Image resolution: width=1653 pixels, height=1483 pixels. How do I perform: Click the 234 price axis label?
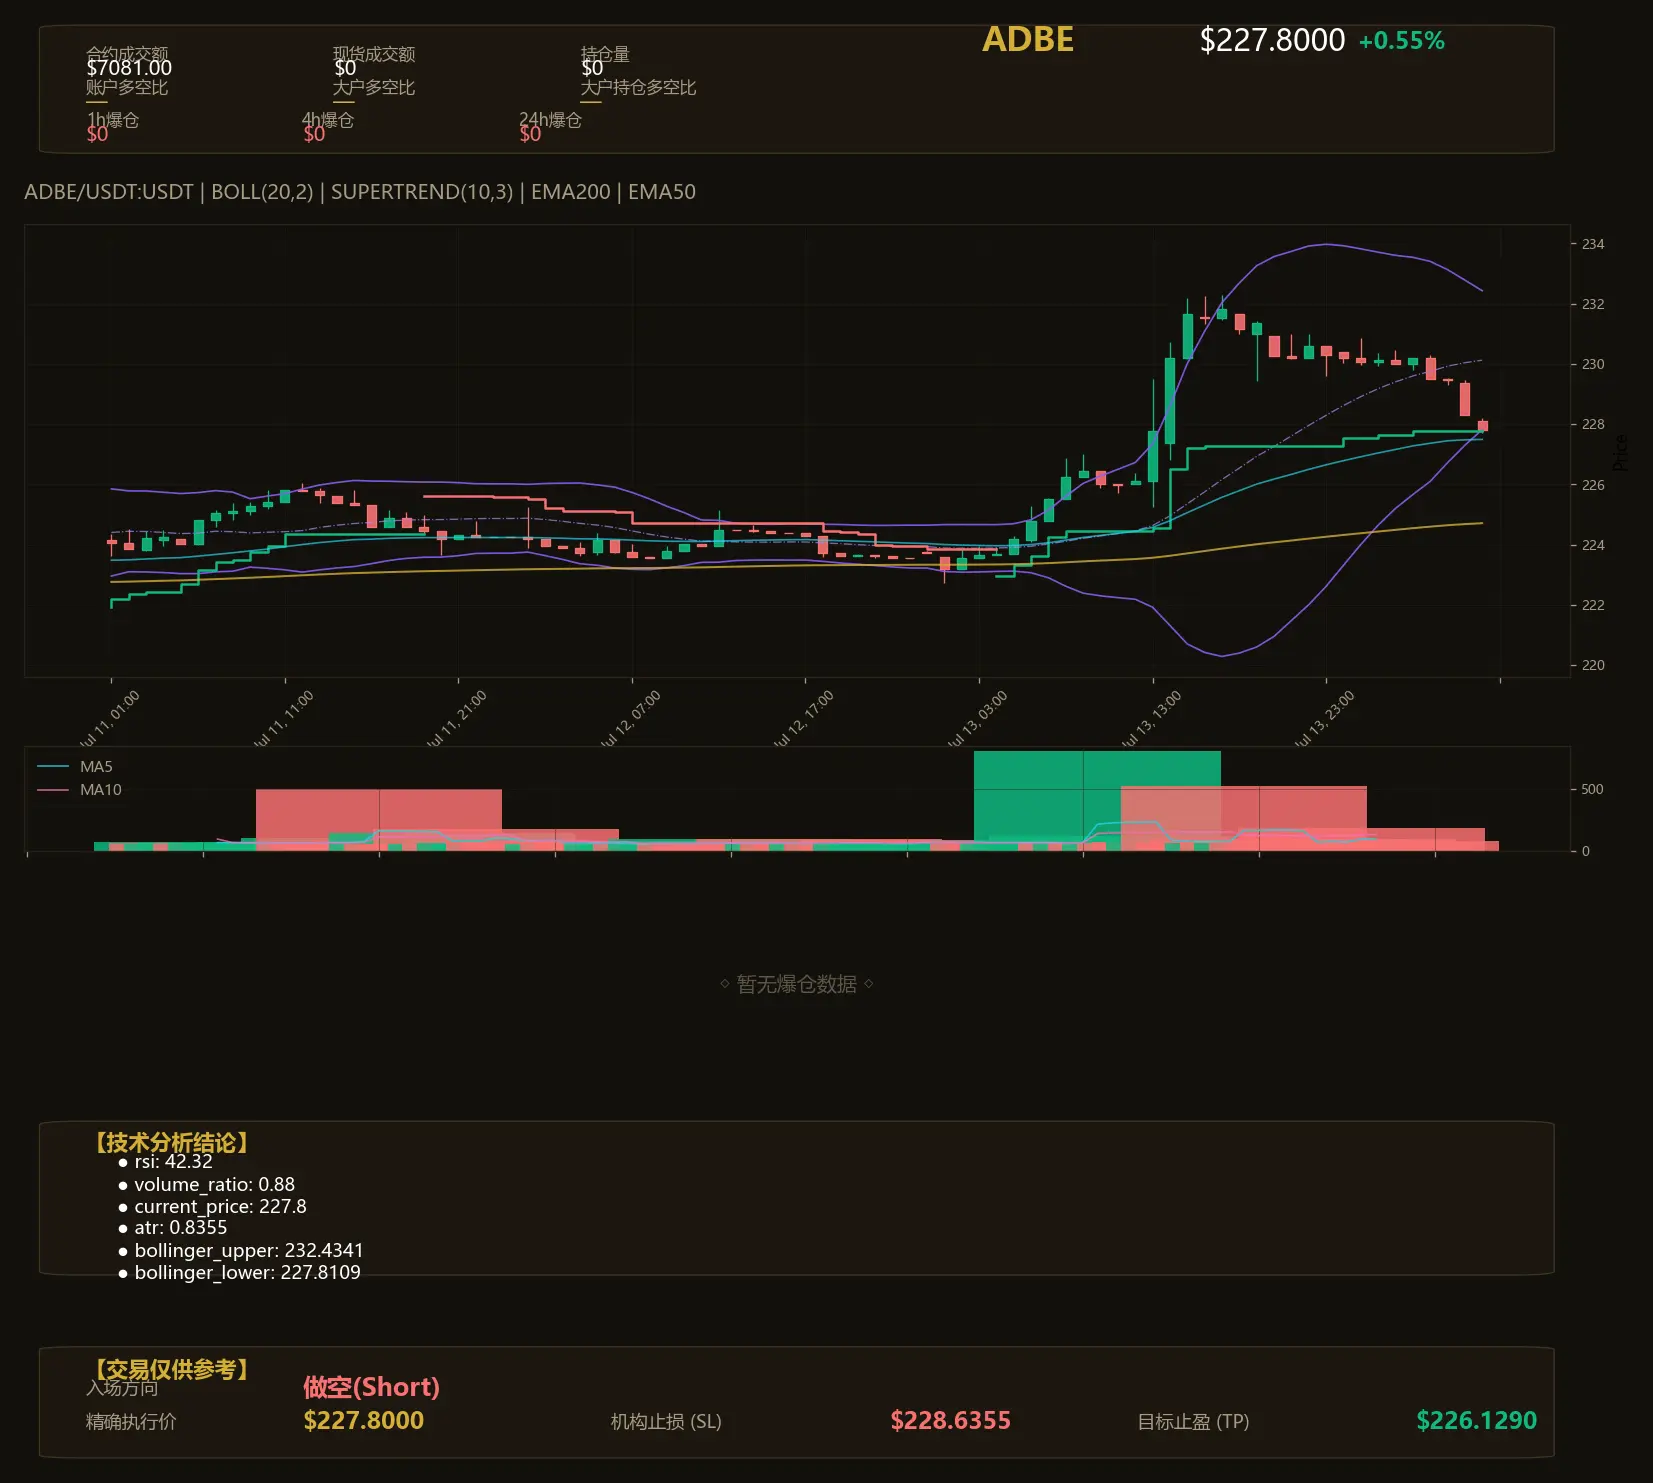1593,244
